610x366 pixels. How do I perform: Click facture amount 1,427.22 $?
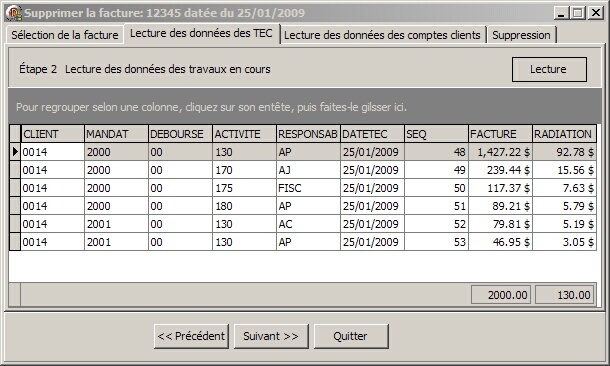[x=500, y=152]
